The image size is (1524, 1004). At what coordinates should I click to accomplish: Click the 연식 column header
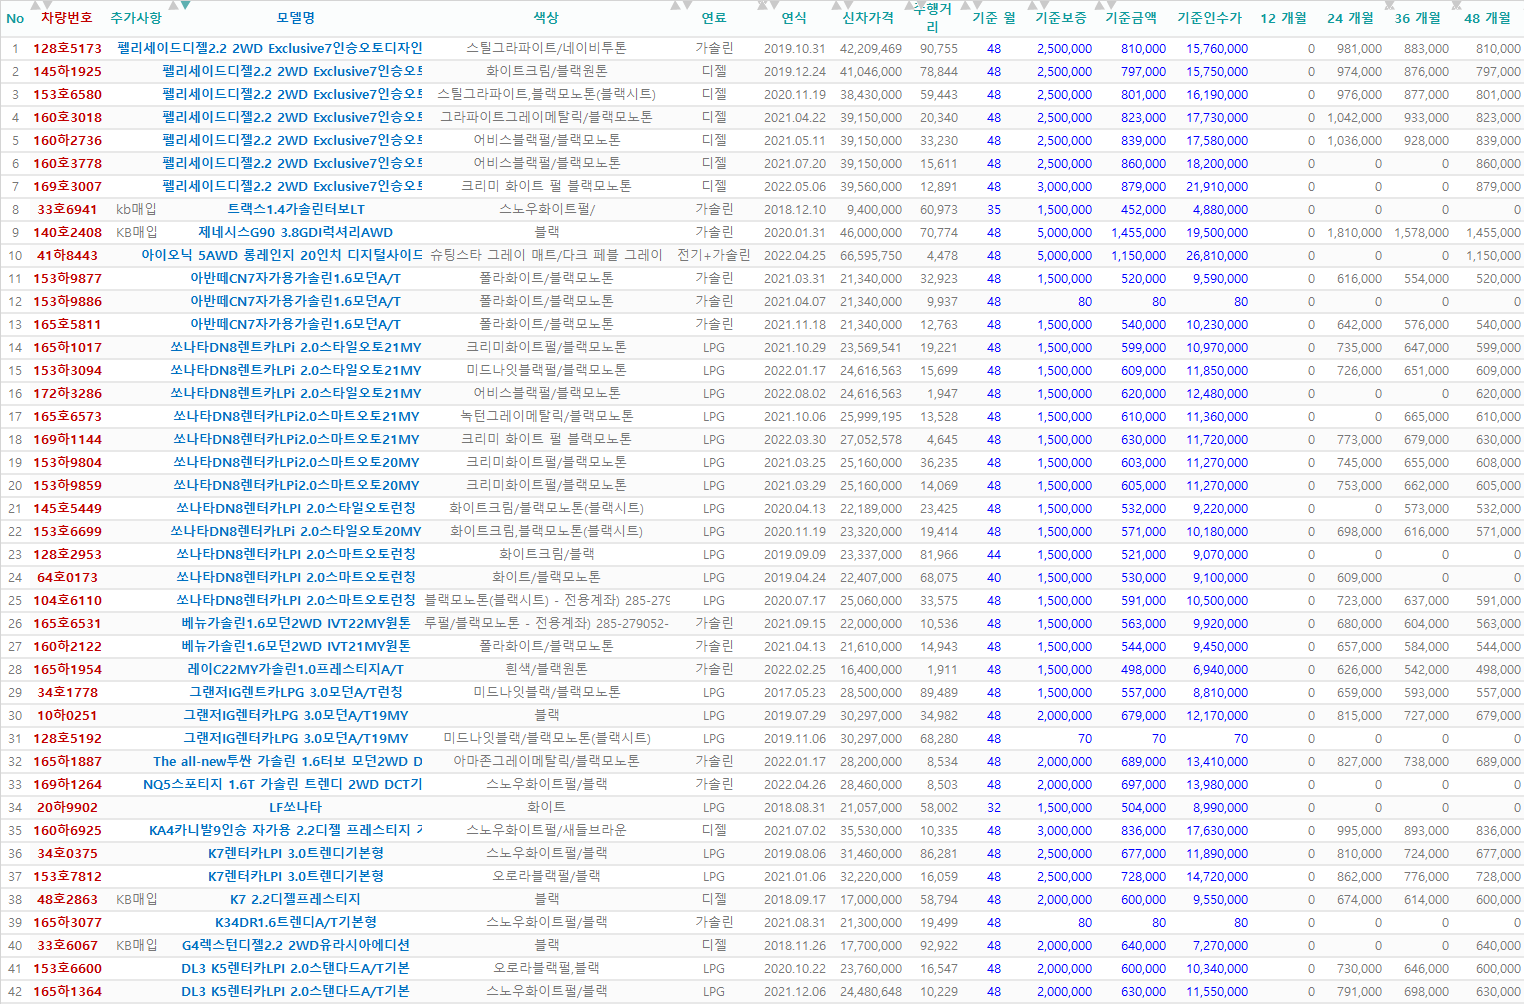(794, 18)
